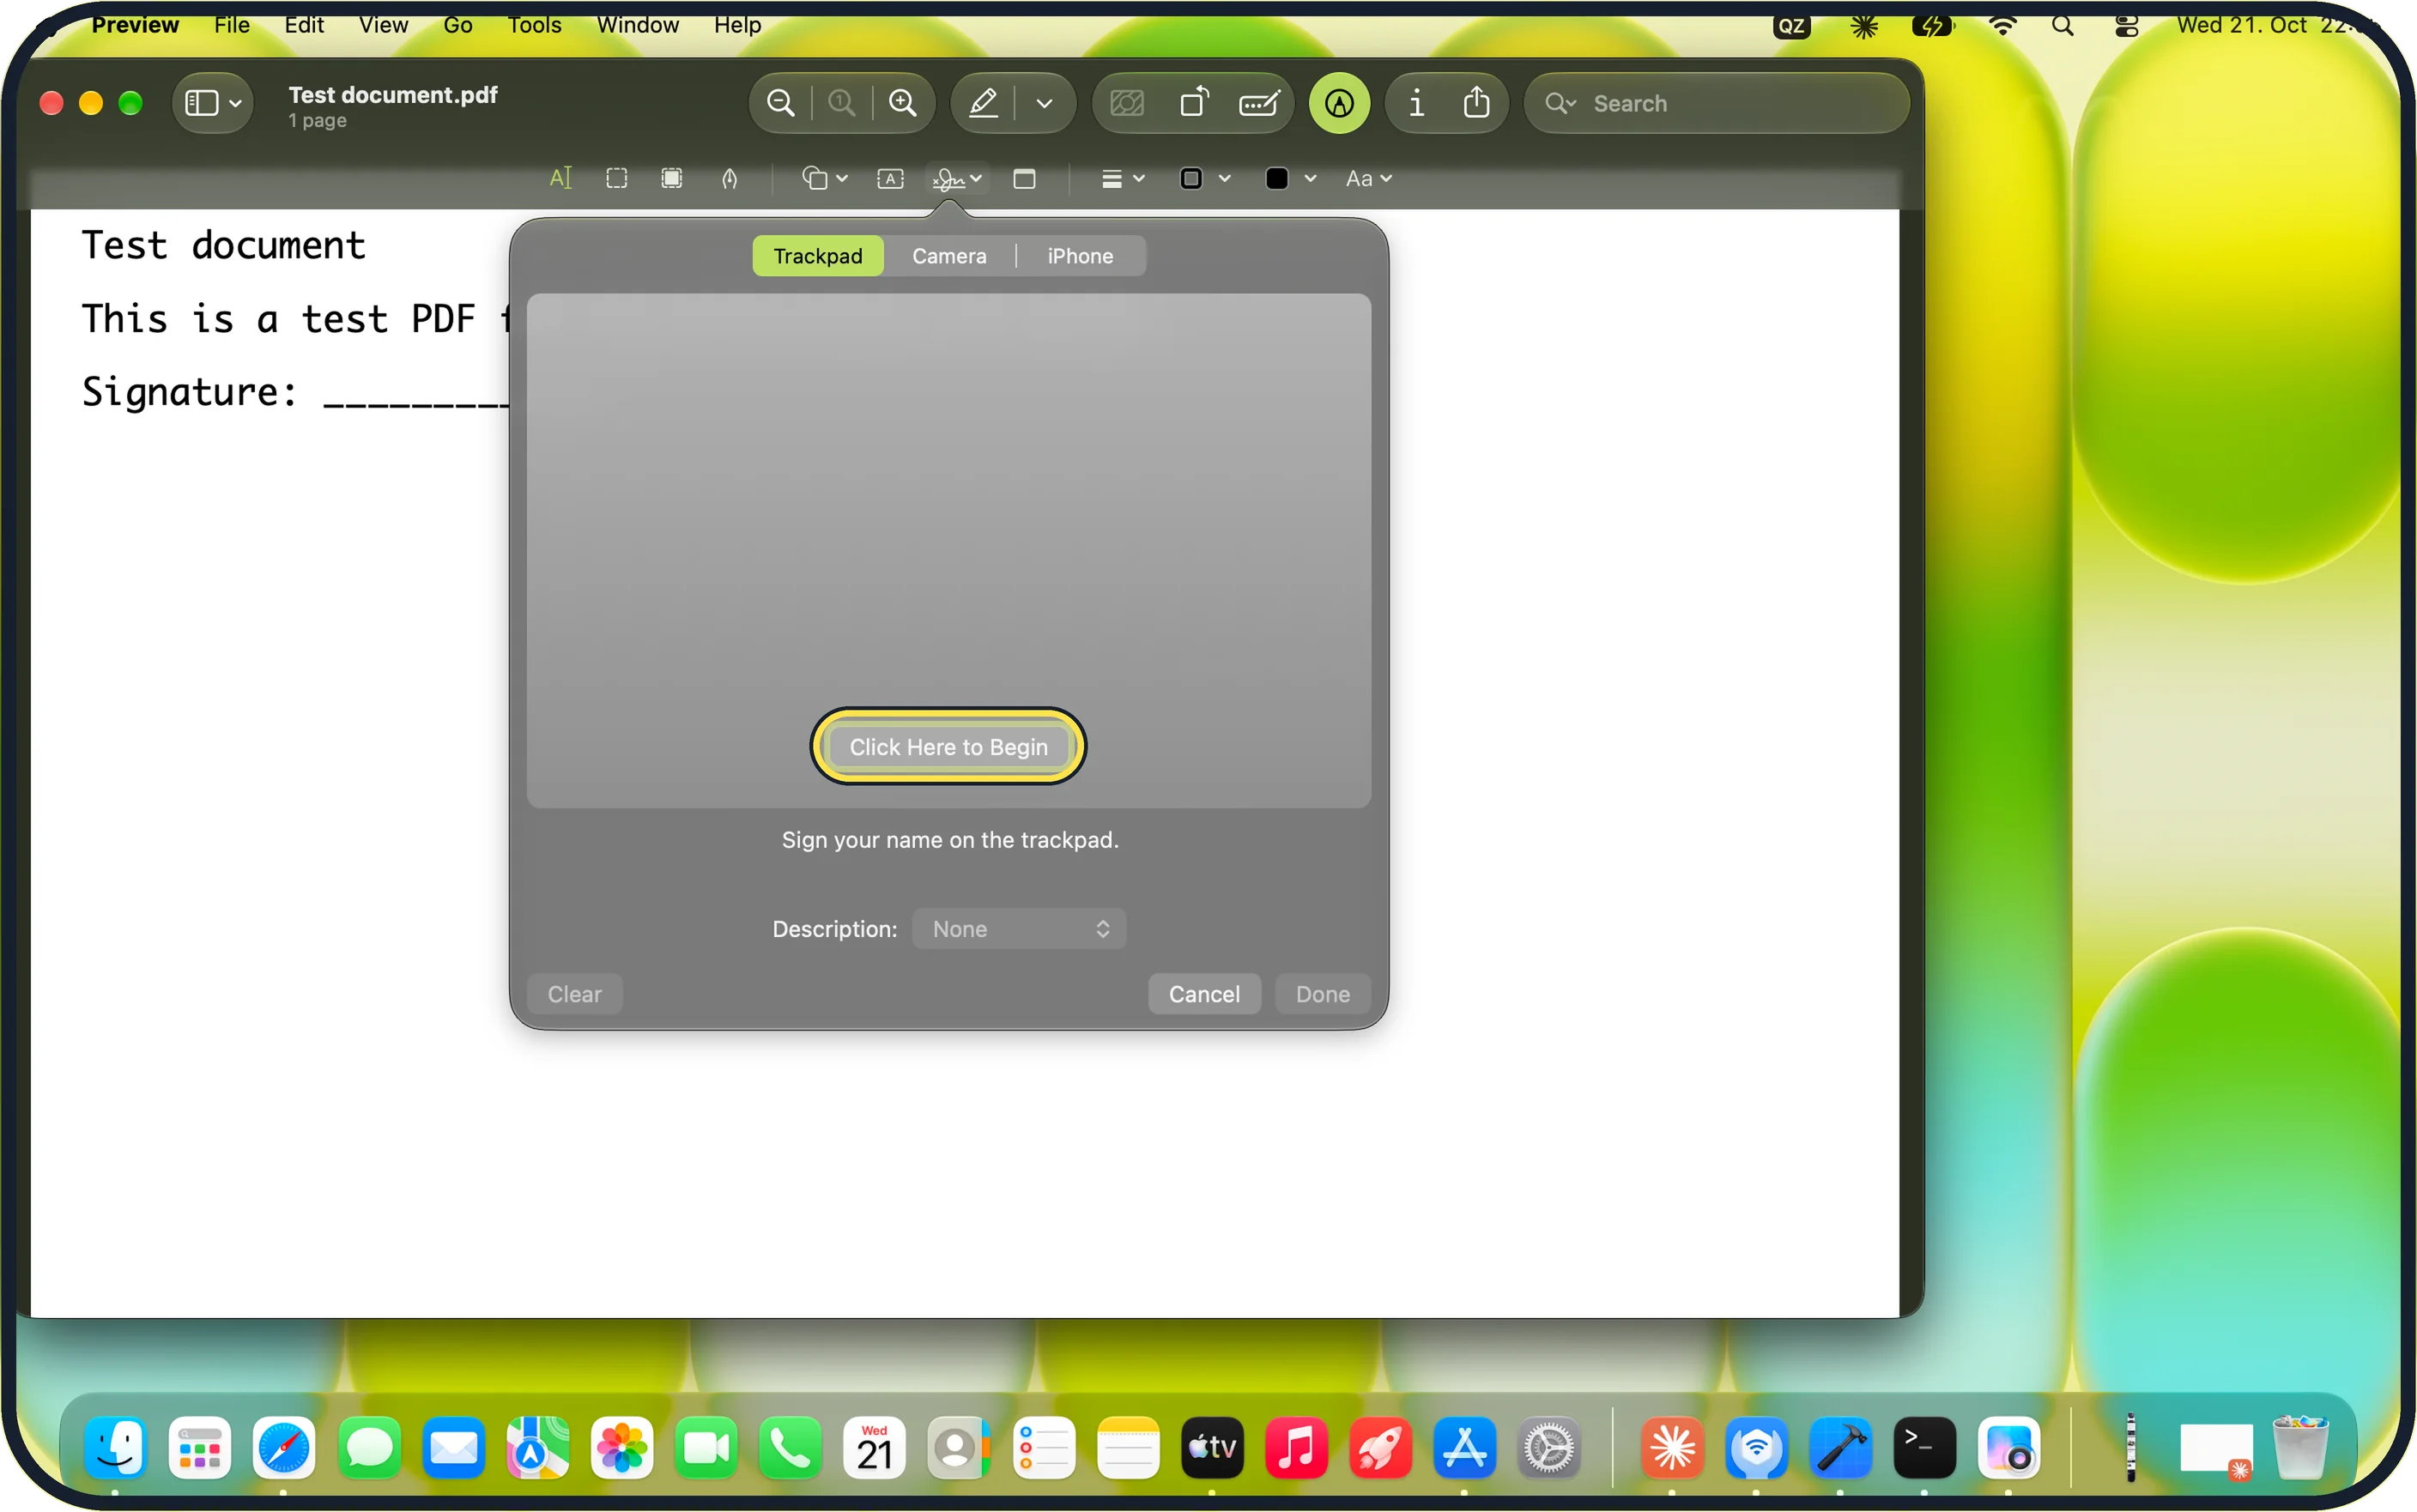
Task: Click the Done button
Action: click(x=1322, y=994)
